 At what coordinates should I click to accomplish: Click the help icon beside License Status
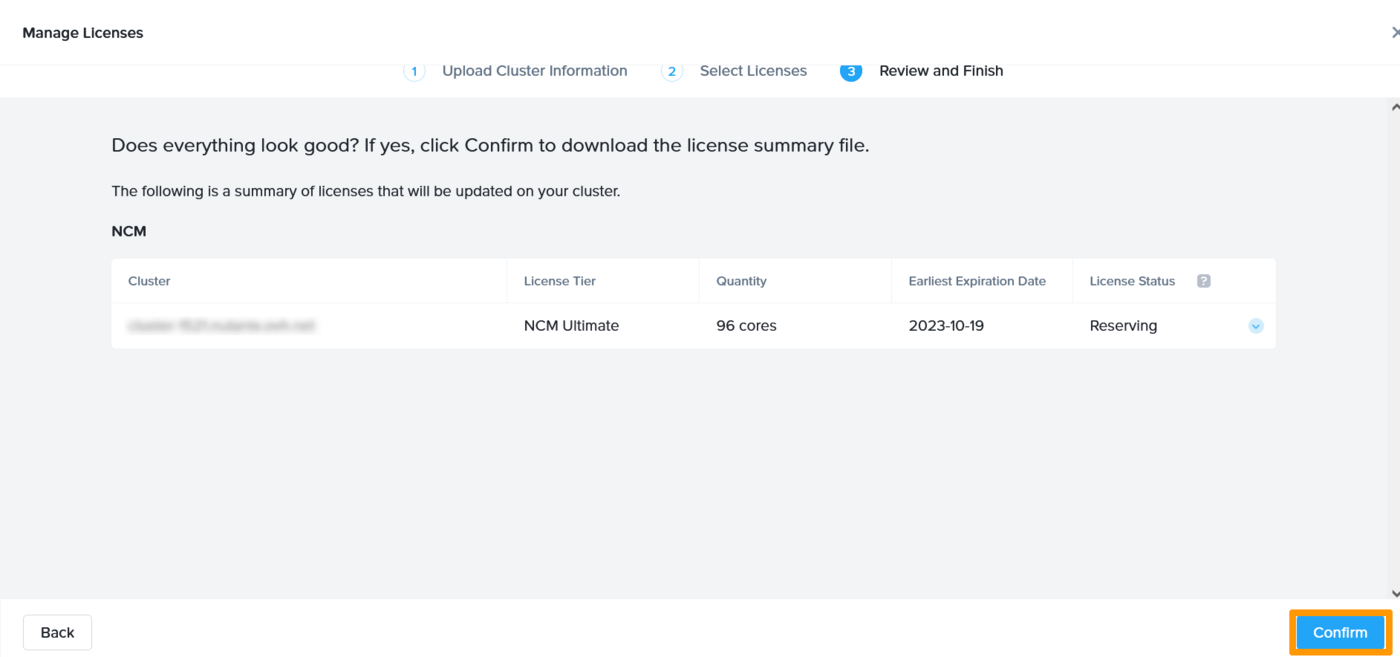[x=1203, y=281]
